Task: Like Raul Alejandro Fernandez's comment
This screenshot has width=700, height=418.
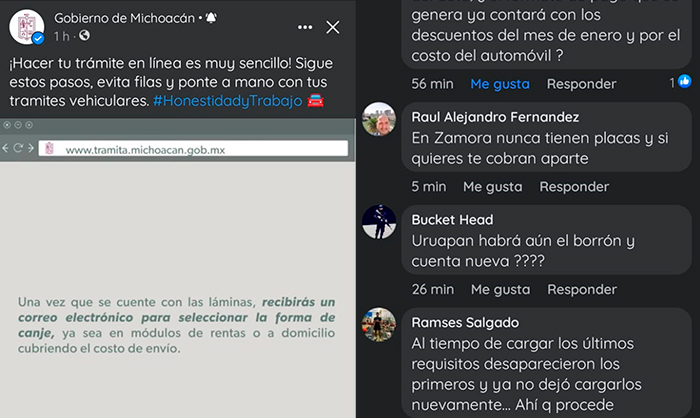Action: [492, 186]
